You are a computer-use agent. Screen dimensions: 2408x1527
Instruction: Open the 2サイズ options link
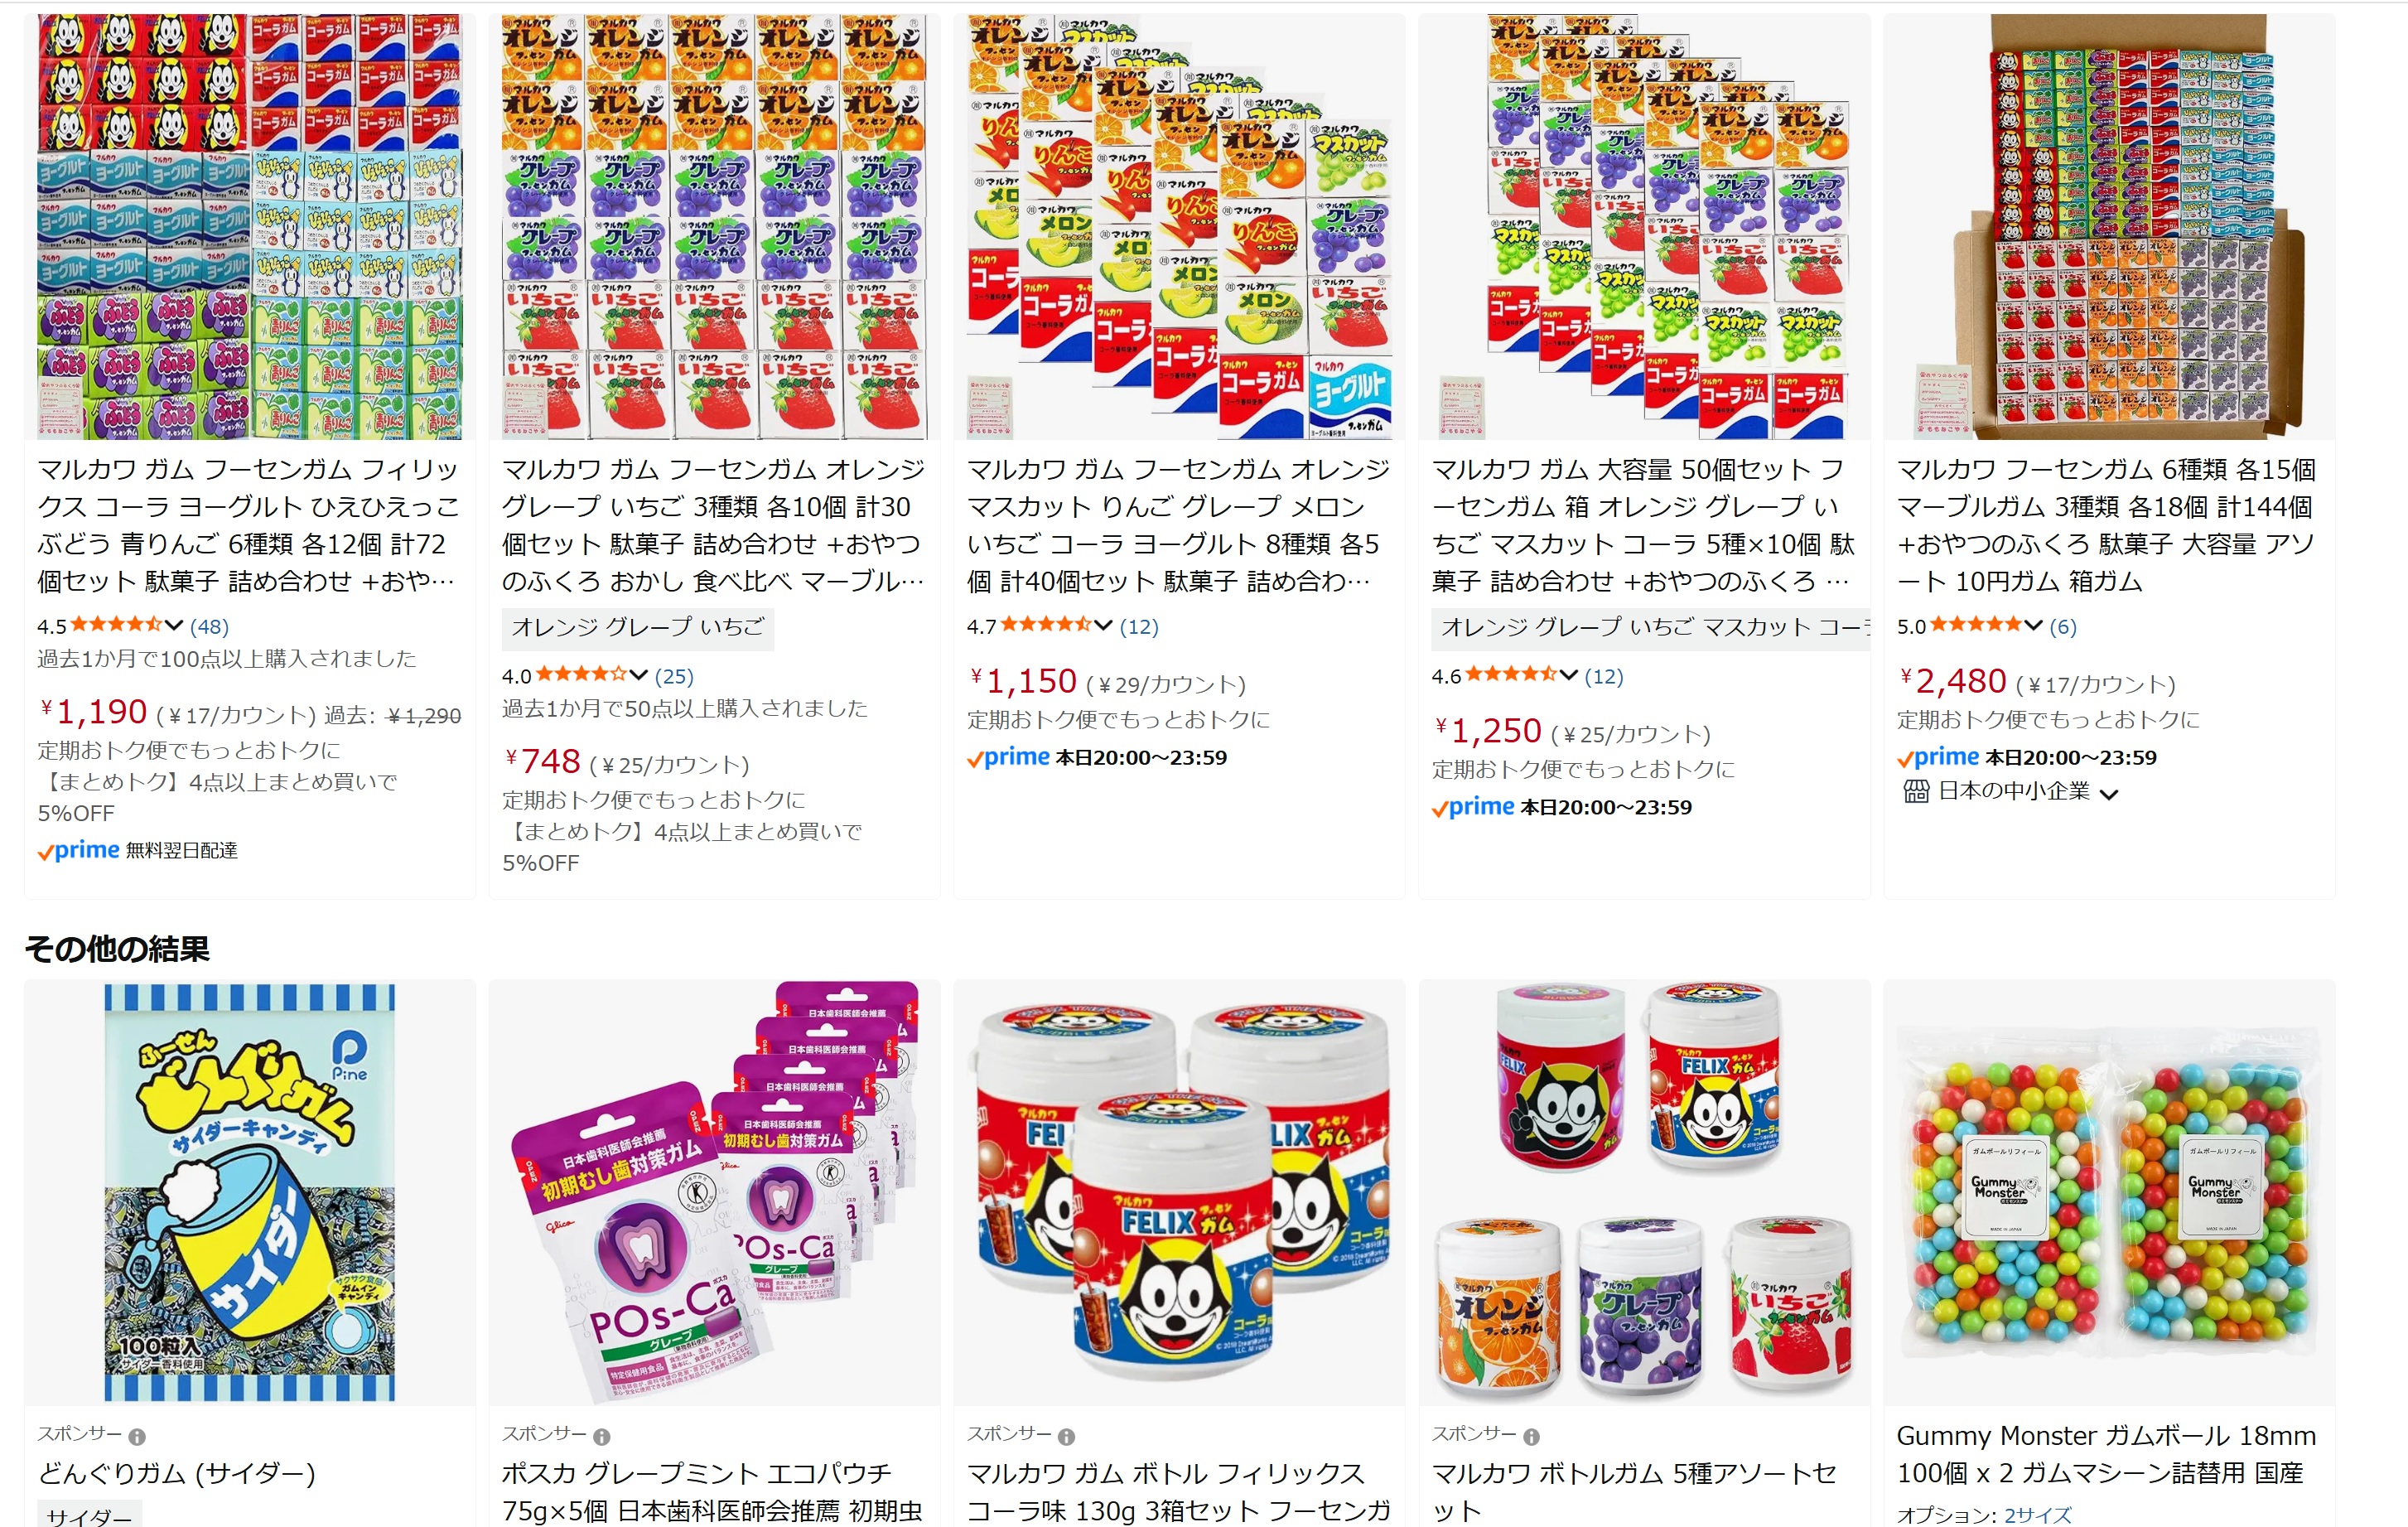[2038, 1514]
